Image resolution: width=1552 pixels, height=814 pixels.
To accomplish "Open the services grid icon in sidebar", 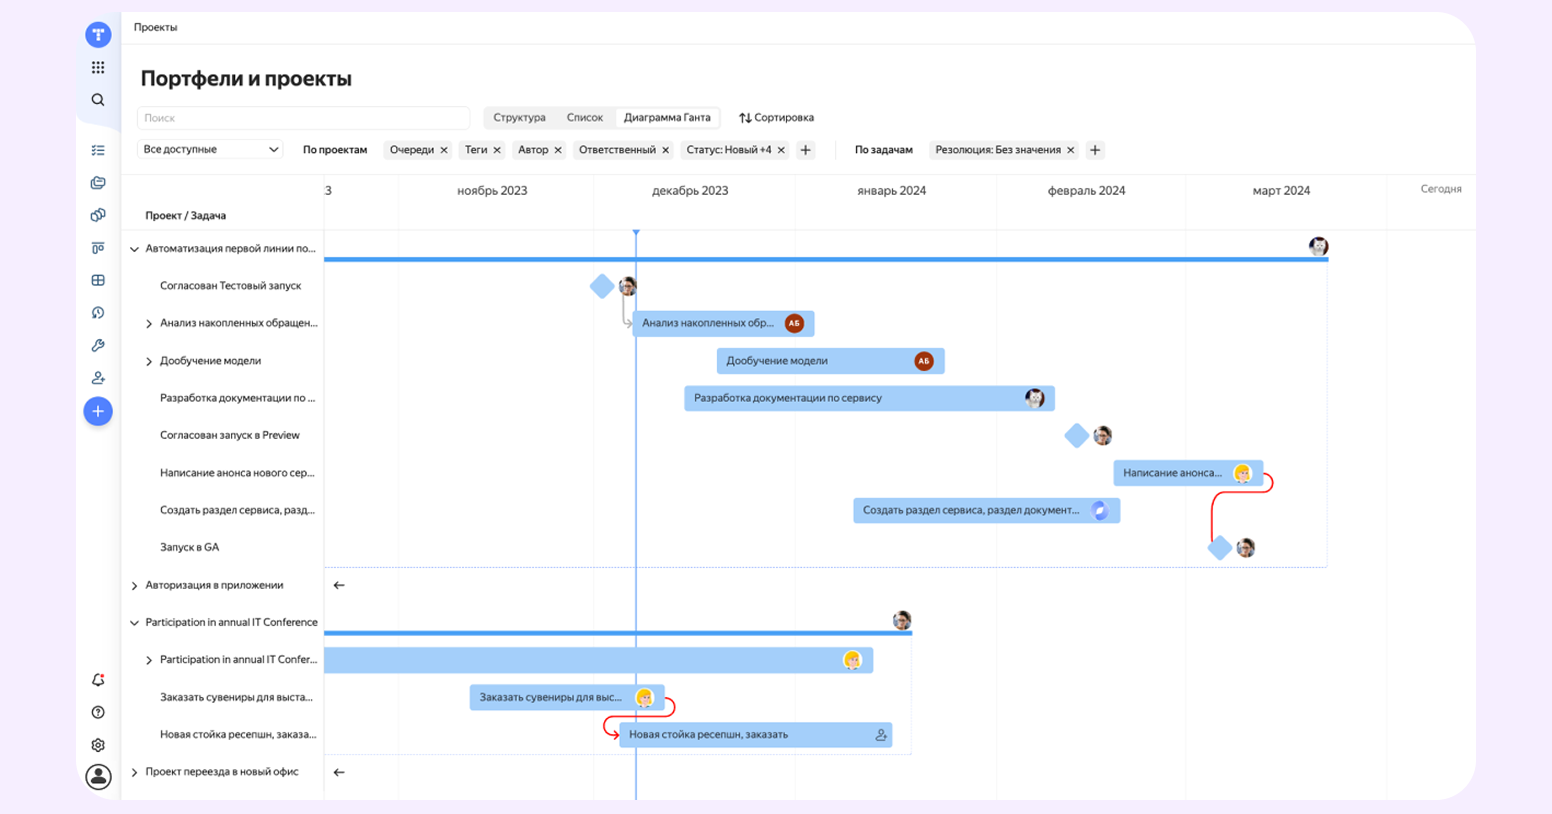I will click(98, 68).
